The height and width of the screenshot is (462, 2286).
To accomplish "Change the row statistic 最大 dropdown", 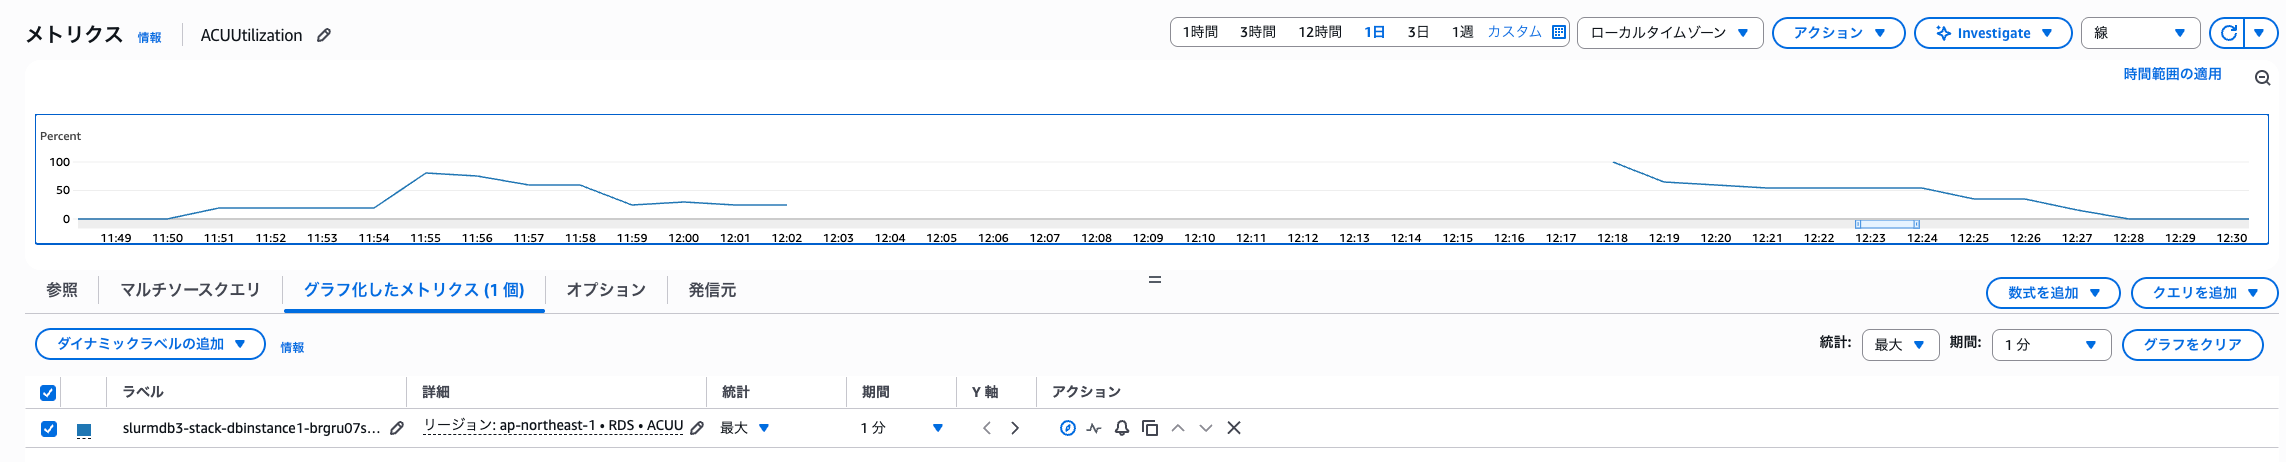I will pos(745,428).
